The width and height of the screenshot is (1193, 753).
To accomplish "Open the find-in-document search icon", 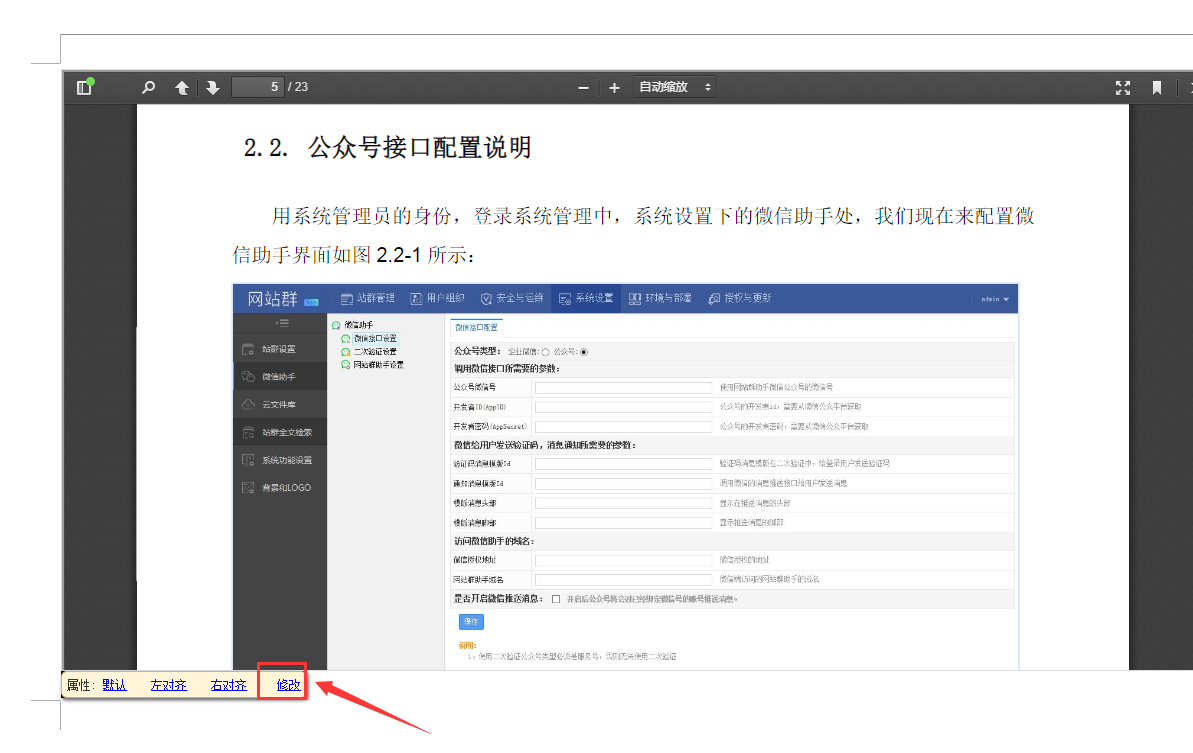I will (x=148, y=87).
